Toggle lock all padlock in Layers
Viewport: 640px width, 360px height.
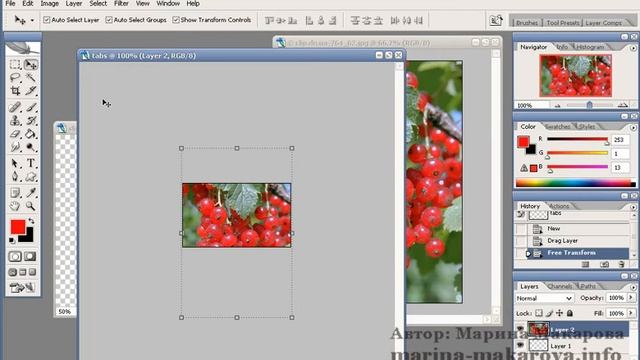click(x=569, y=313)
